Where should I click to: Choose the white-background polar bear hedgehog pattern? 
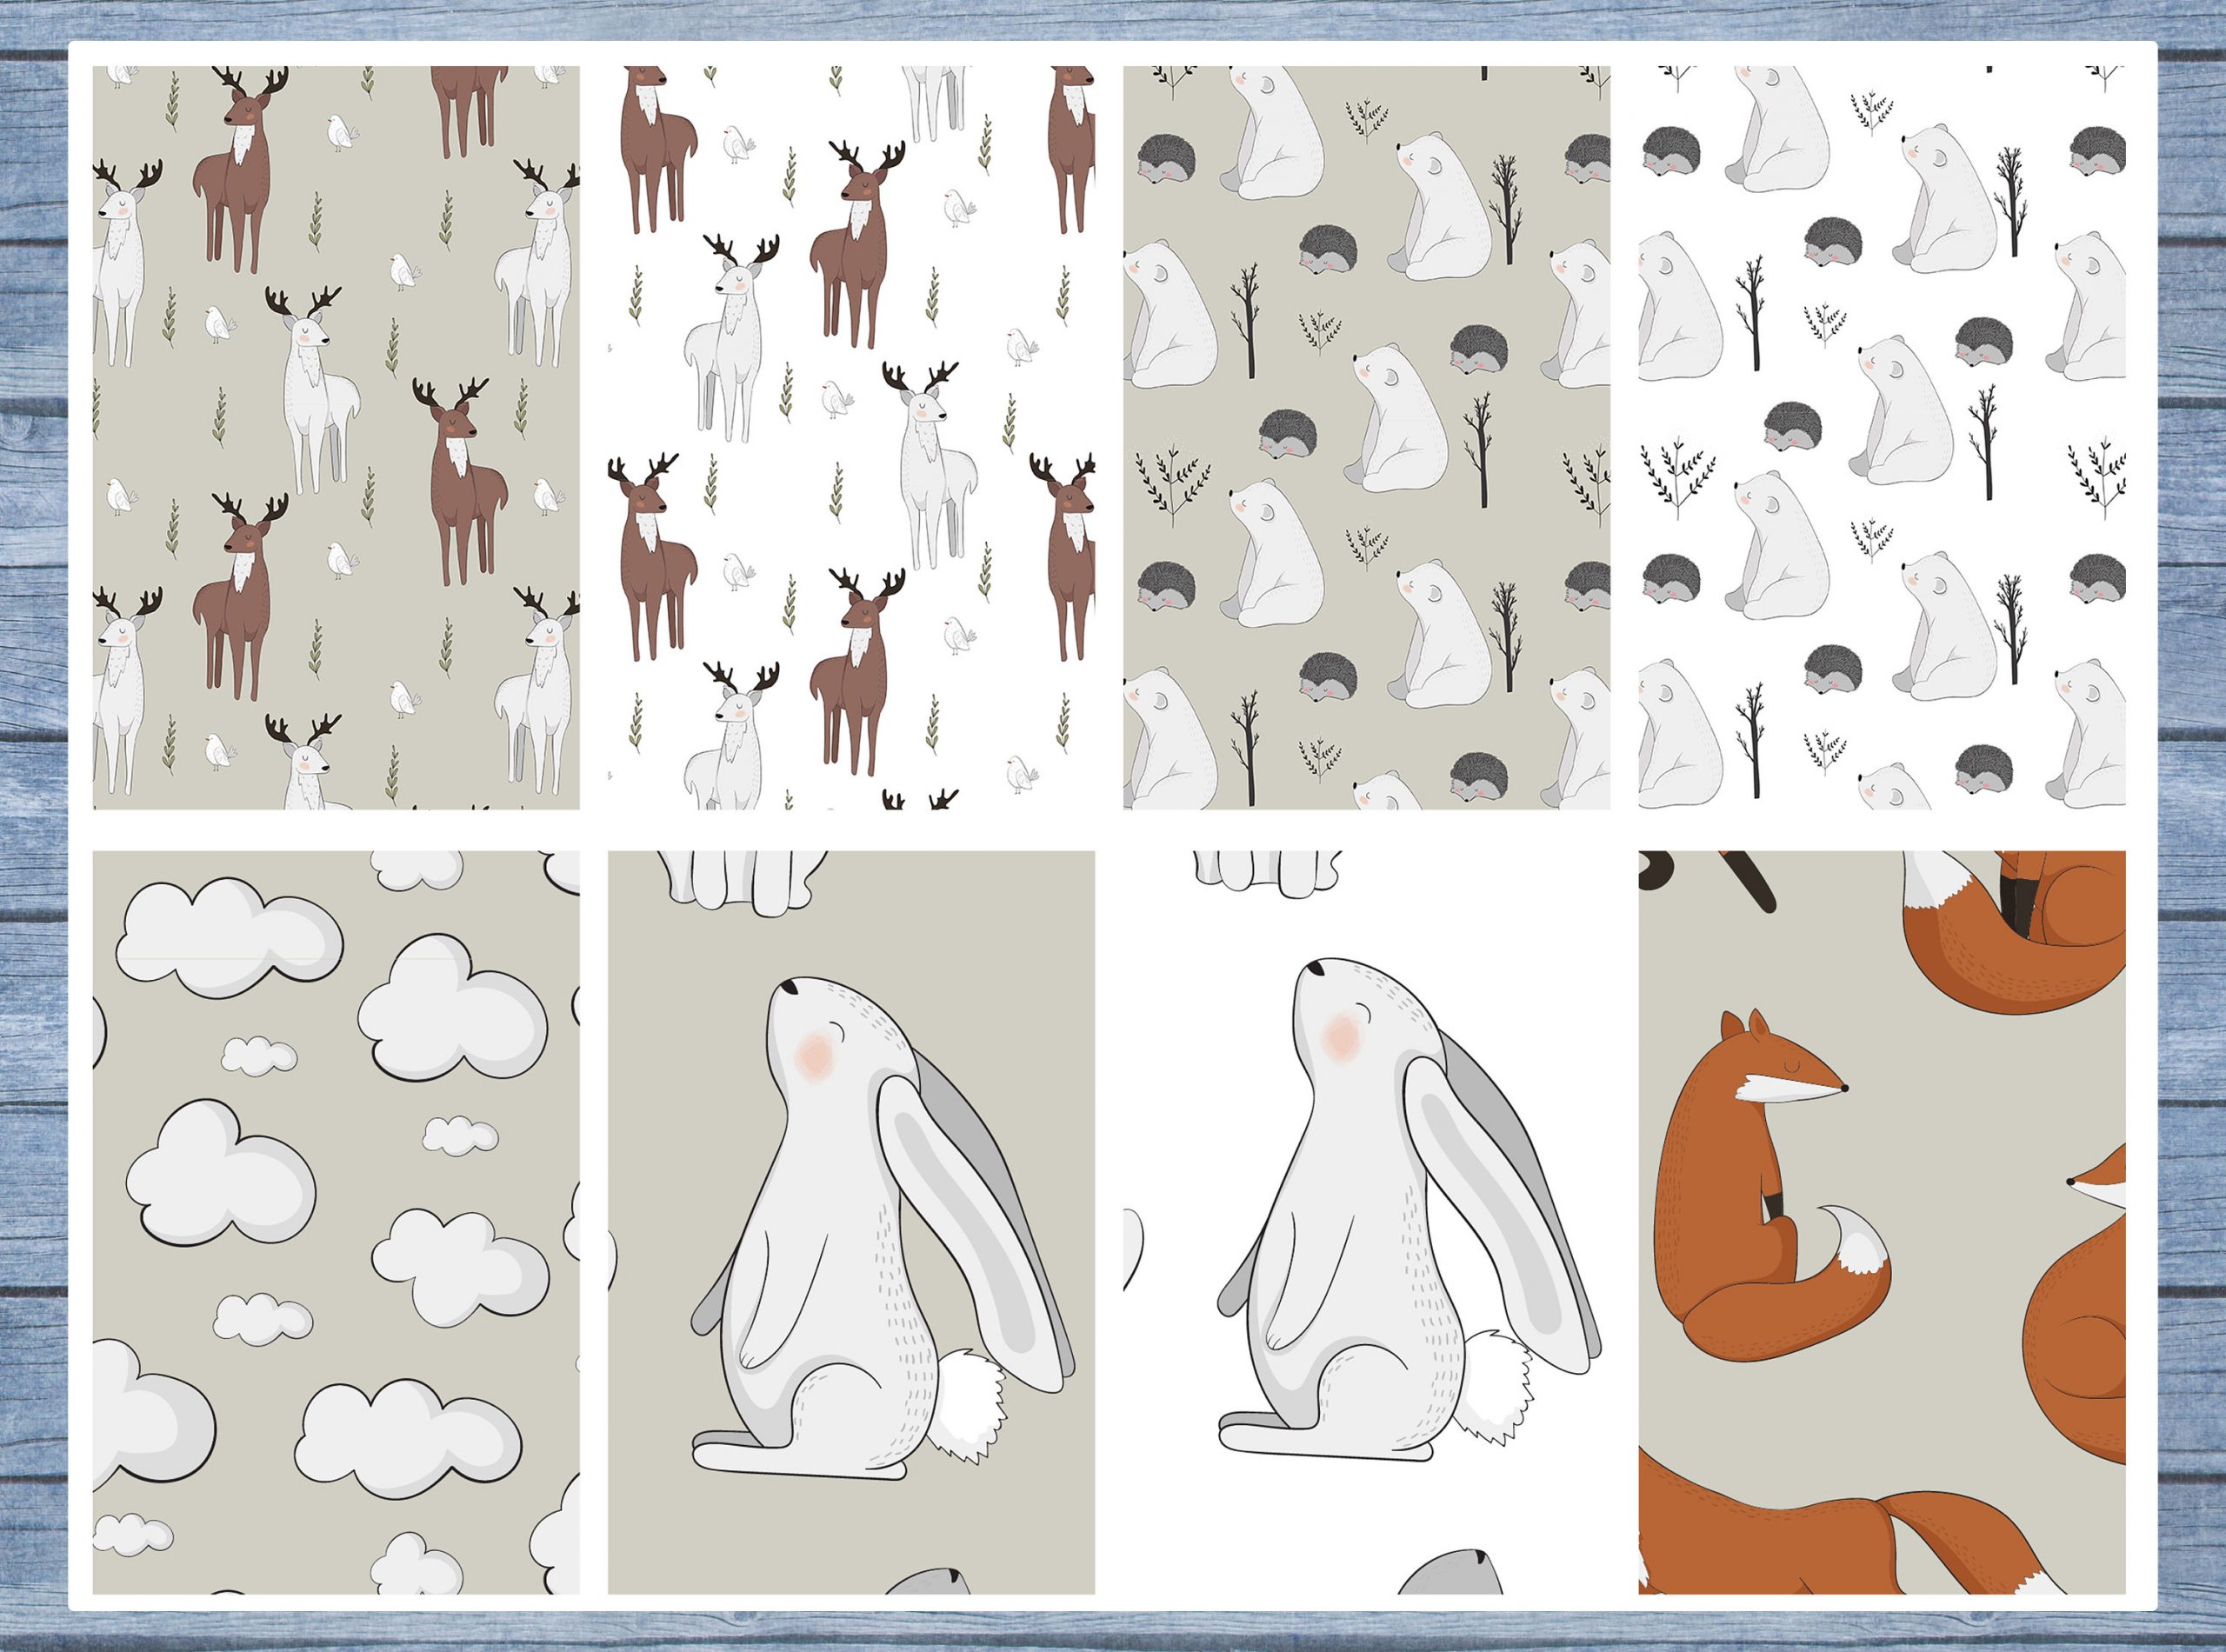pyautogui.click(x=1881, y=437)
